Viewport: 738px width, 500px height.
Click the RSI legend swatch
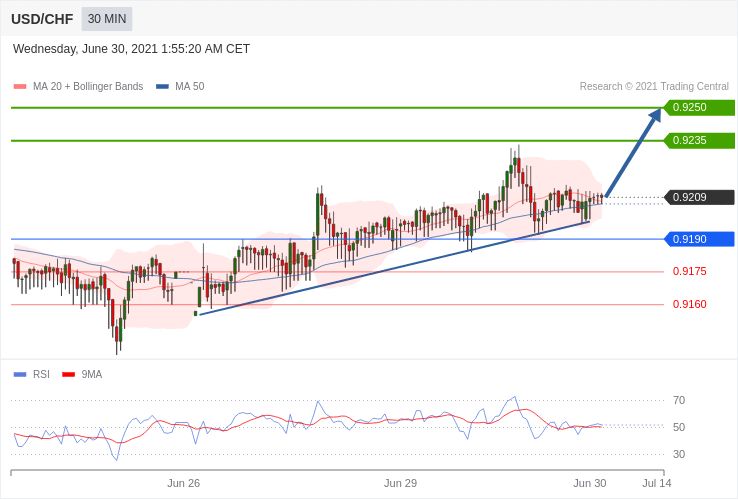coord(20,375)
